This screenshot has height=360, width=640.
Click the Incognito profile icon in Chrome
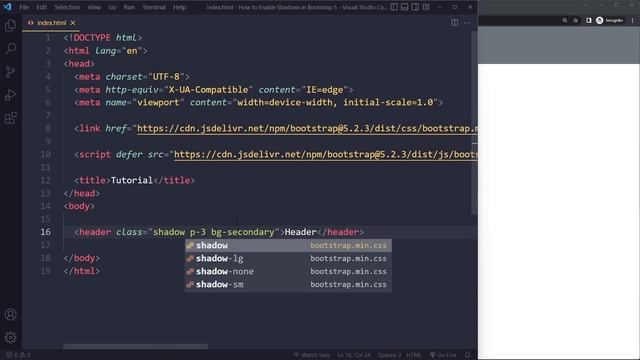(609, 20)
